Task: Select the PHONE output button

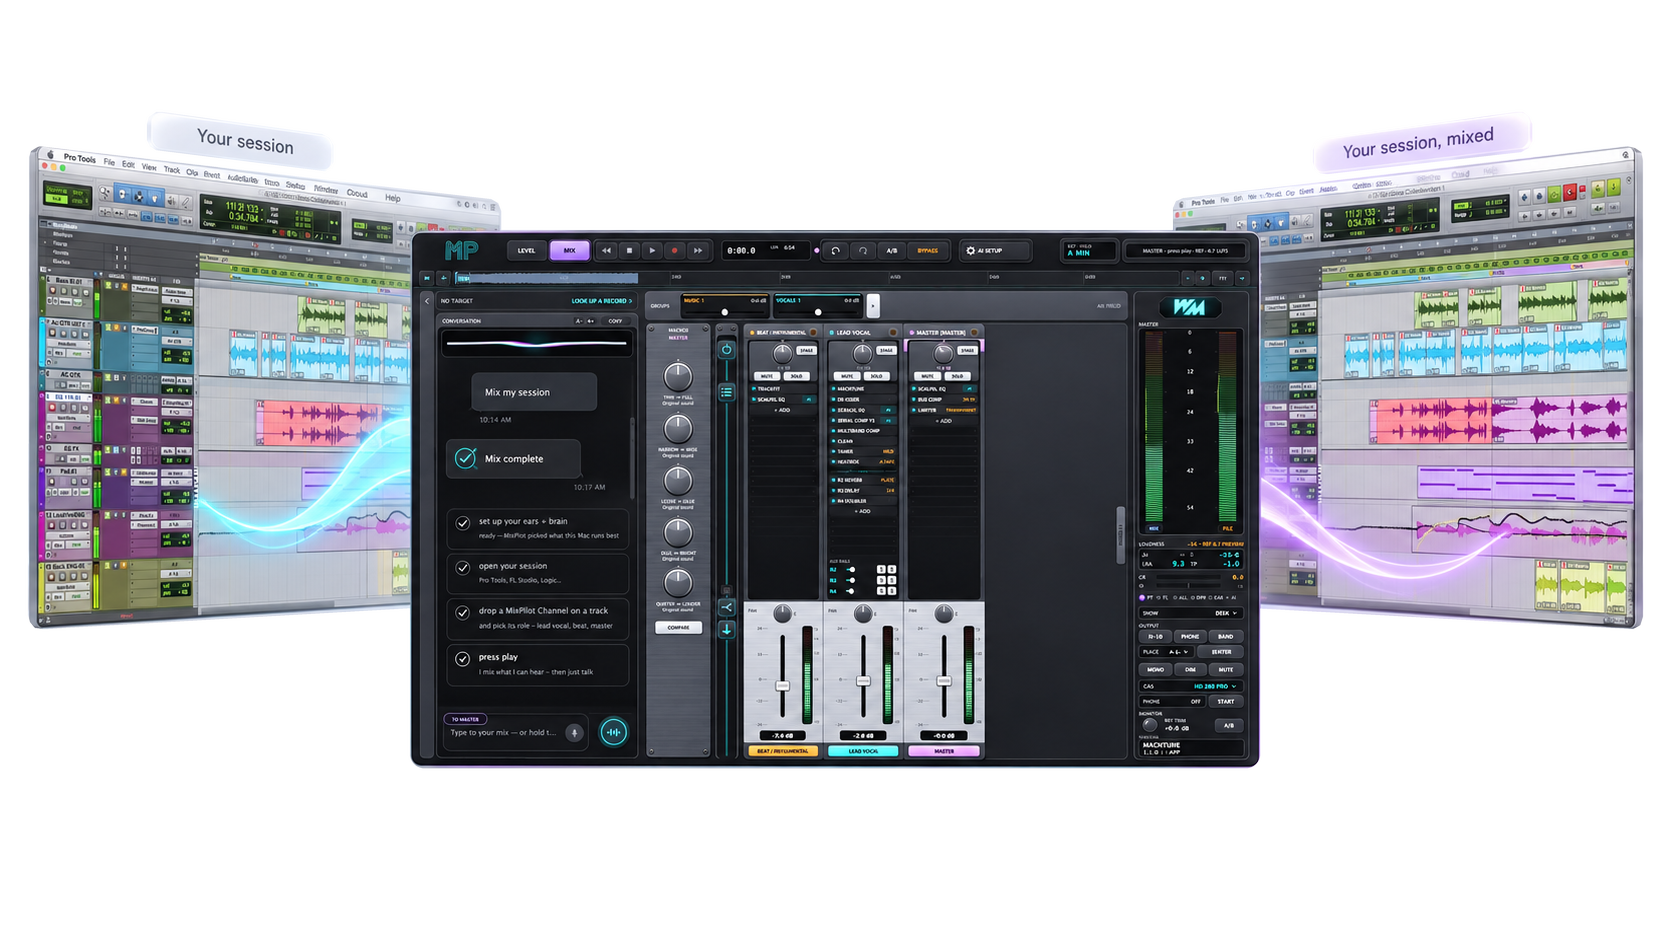Action: point(1190,637)
